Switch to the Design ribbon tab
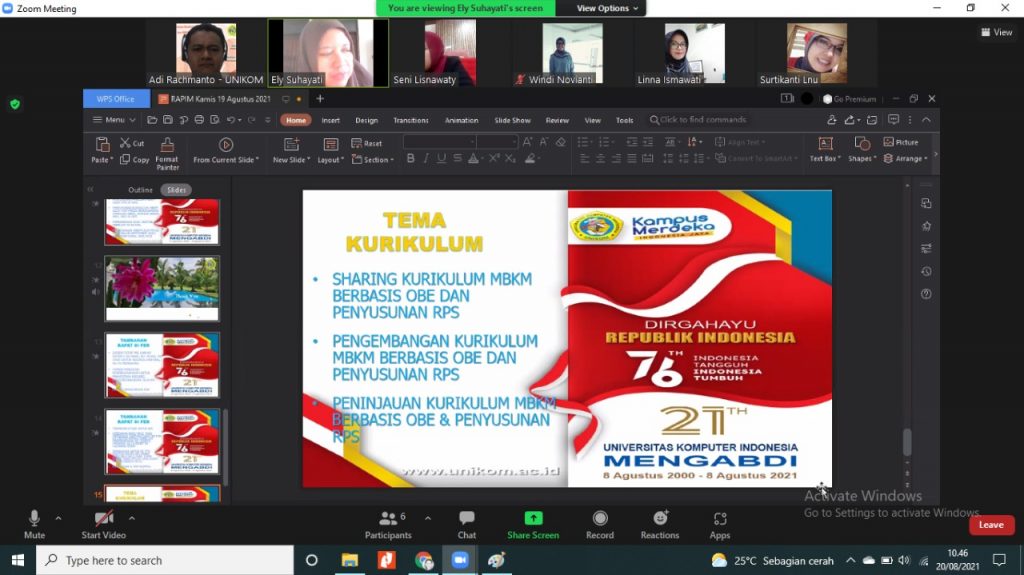1024x575 pixels. point(366,120)
